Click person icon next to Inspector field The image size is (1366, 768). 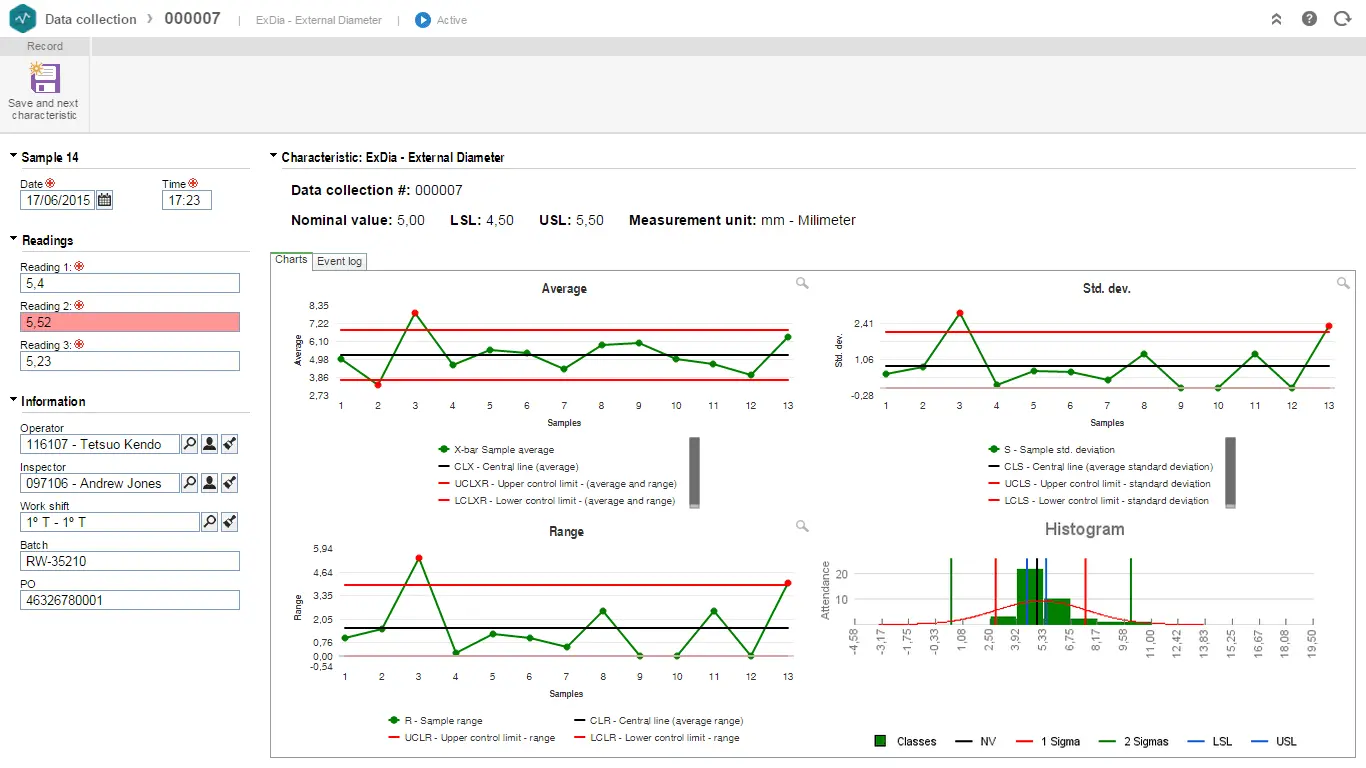point(209,483)
